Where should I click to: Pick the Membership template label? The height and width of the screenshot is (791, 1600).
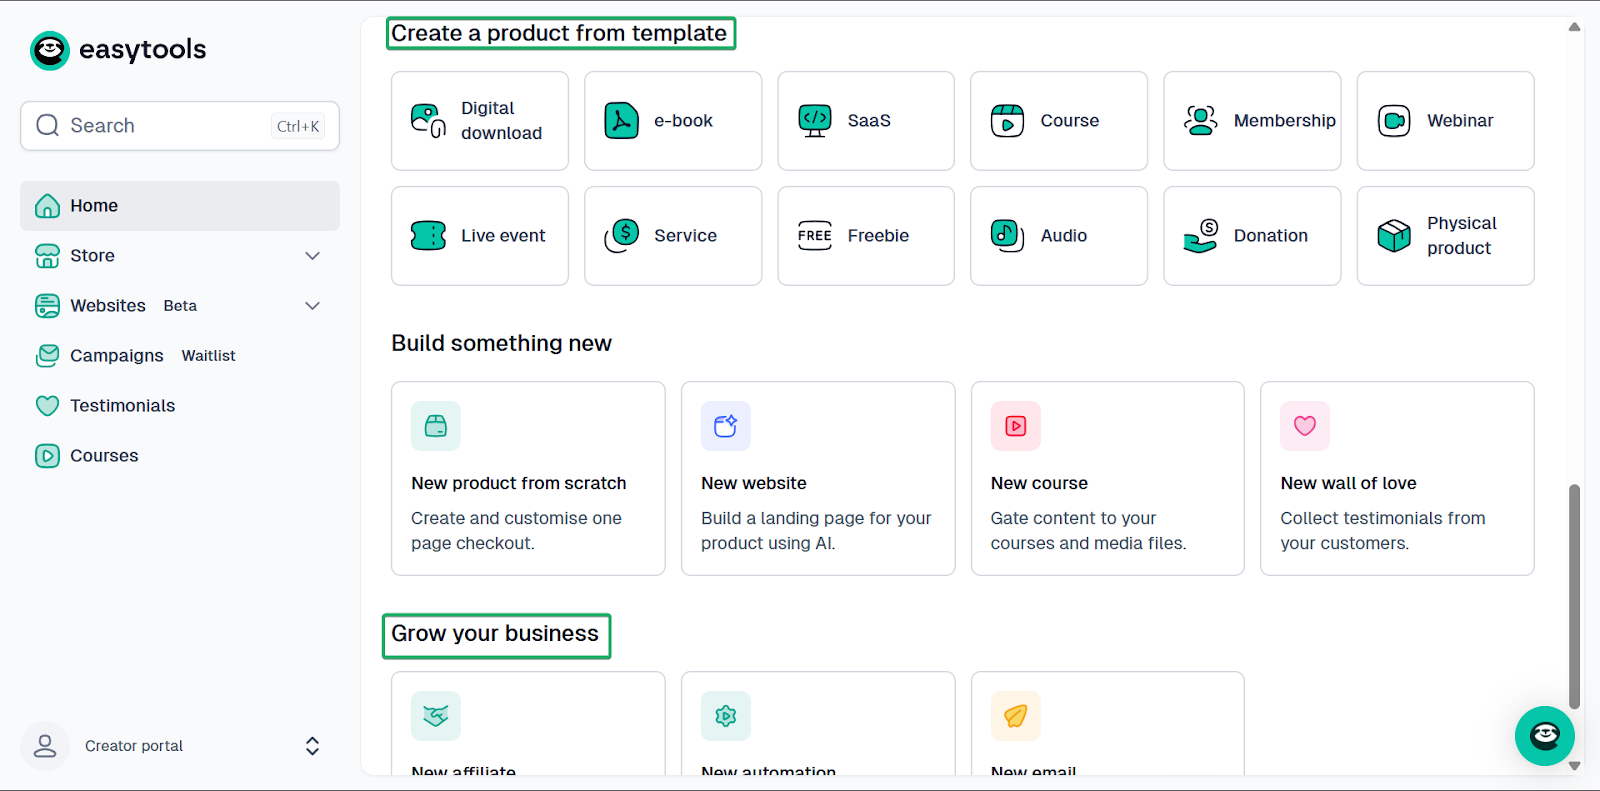tap(1284, 121)
